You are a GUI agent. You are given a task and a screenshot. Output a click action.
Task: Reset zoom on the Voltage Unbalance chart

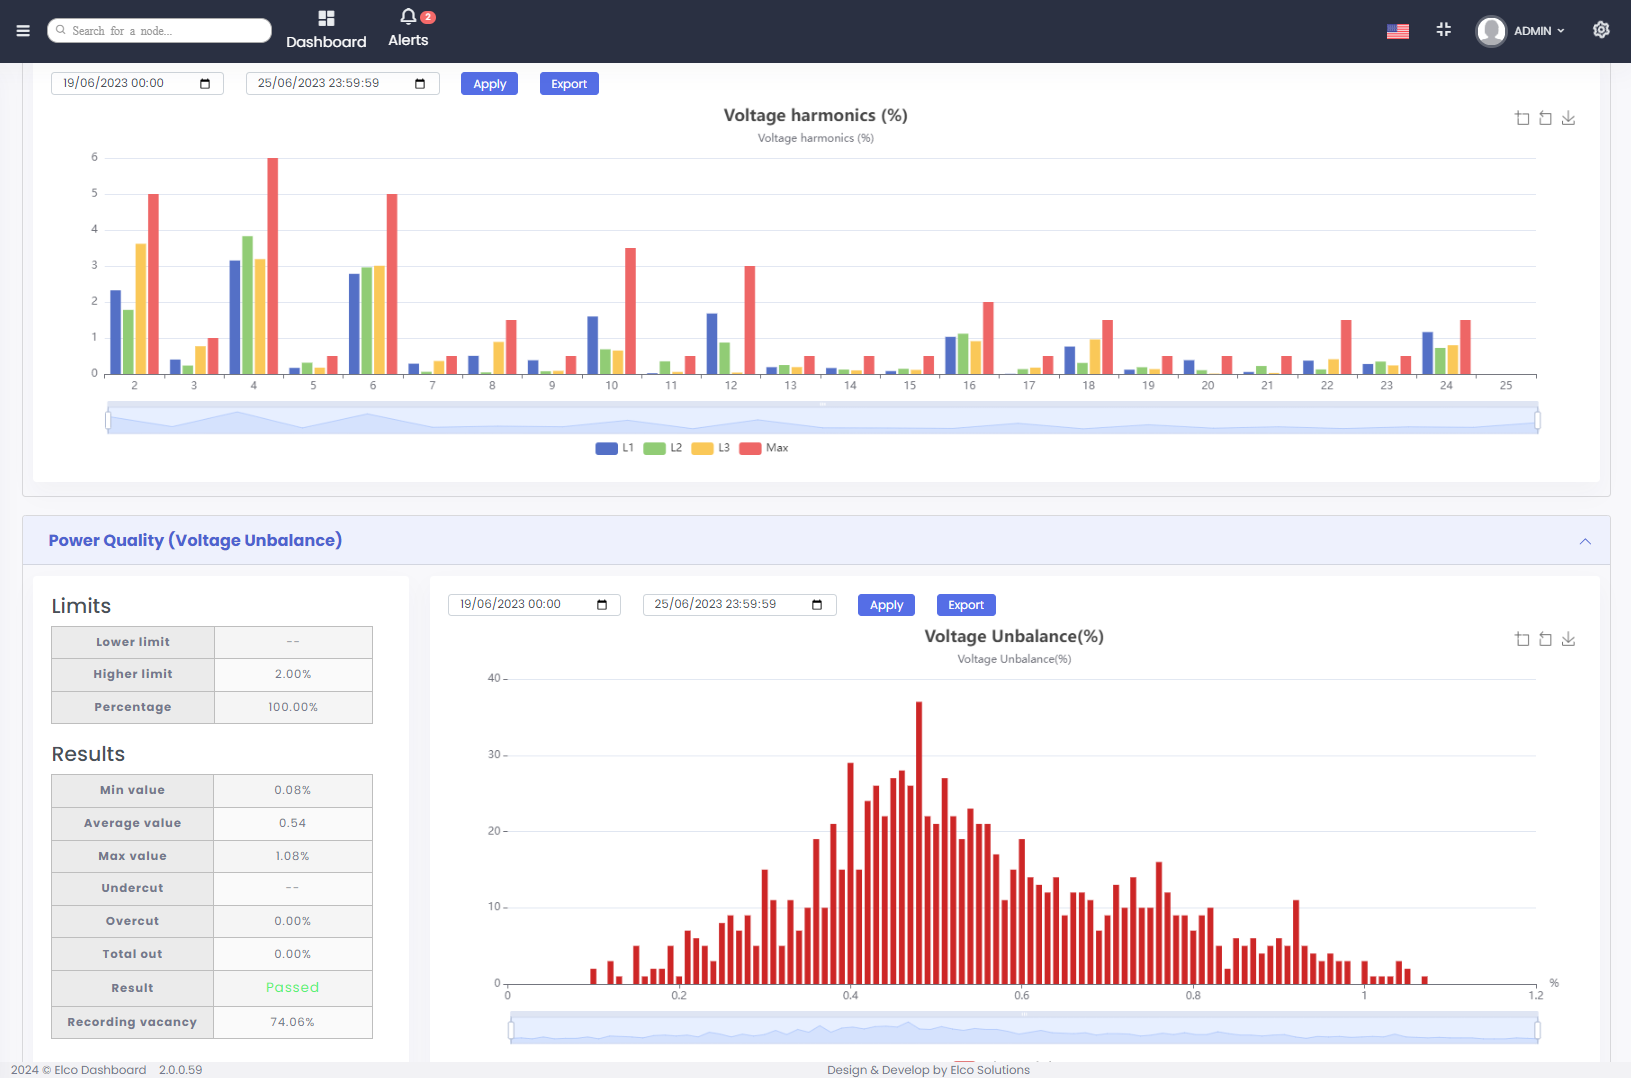point(1545,638)
